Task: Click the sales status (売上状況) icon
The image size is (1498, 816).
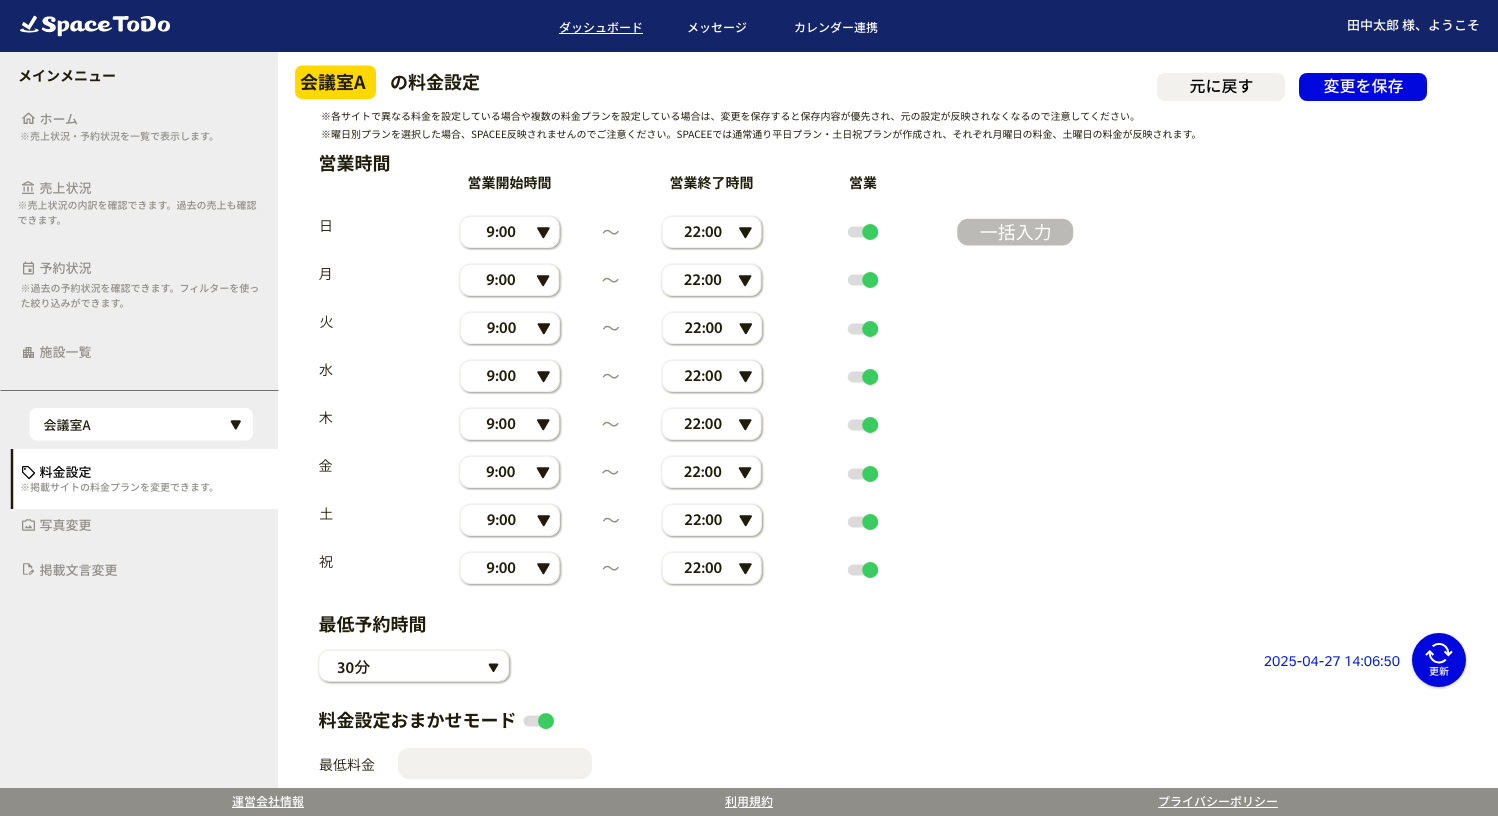Action: coord(28,188)
